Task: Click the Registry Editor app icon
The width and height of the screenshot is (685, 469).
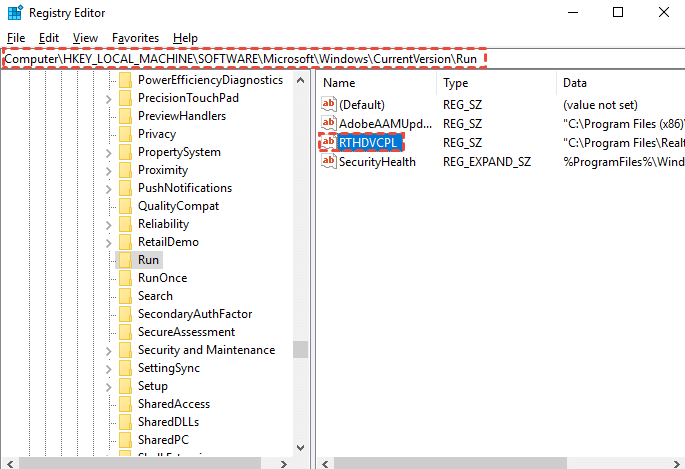Action: point(15,12)
